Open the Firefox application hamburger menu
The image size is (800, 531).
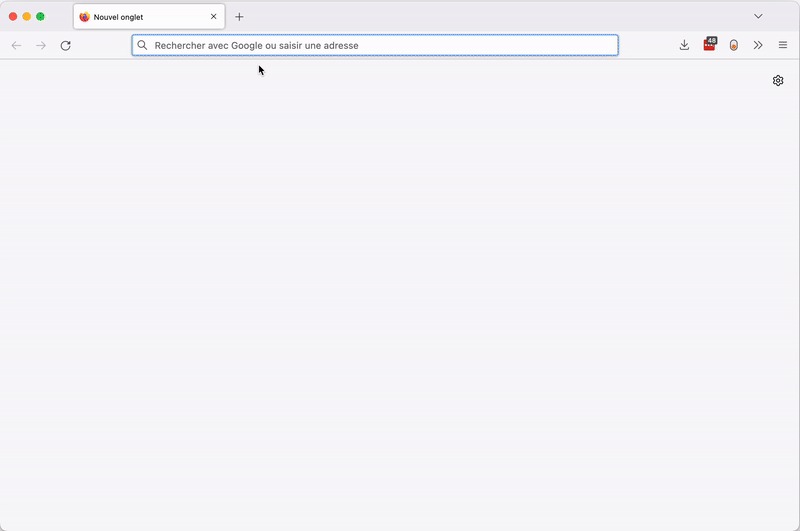tap(783, 45)
